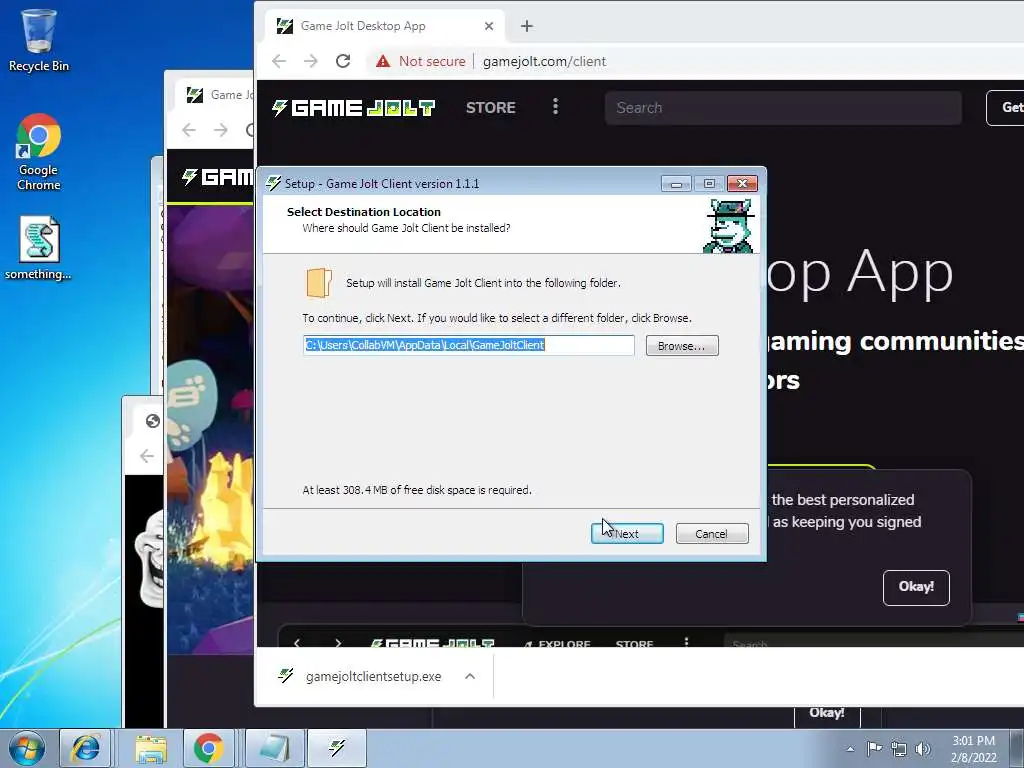Select the Game Jolt tab in the second Chrome window
Screen dimensions: 1024x768
(x=214, y=95)
